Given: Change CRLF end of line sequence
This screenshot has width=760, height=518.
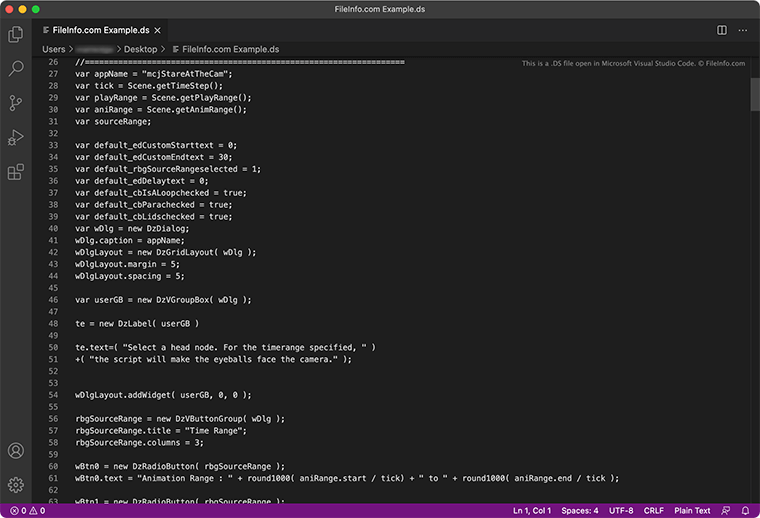Looking at the screenshot, I should (x=654, y=511).
